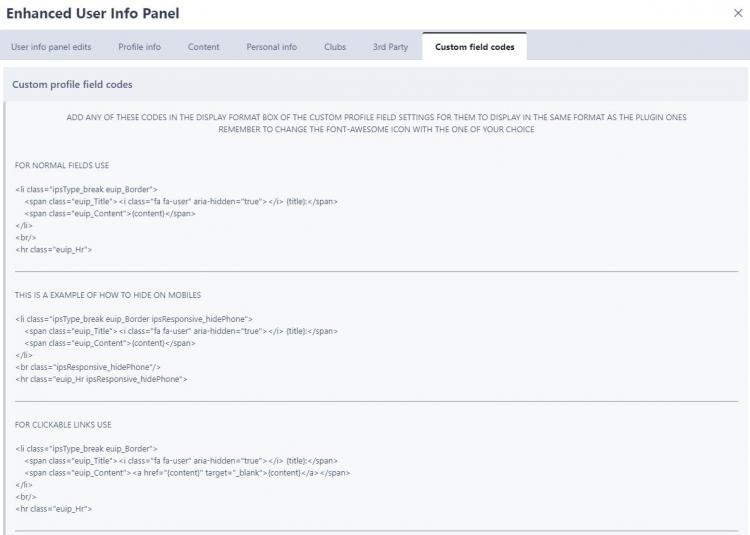The height and width of the screenshot is (535, 750).
Task: Click the ADD ANY OF THESE CODES instruction line
Action: pyautogui.click(x=375, y=117)
